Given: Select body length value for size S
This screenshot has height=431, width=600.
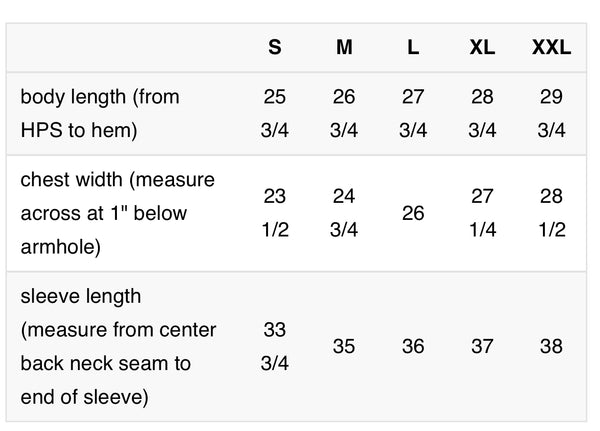Looking at the screenshot, I should tap(275, 113).
